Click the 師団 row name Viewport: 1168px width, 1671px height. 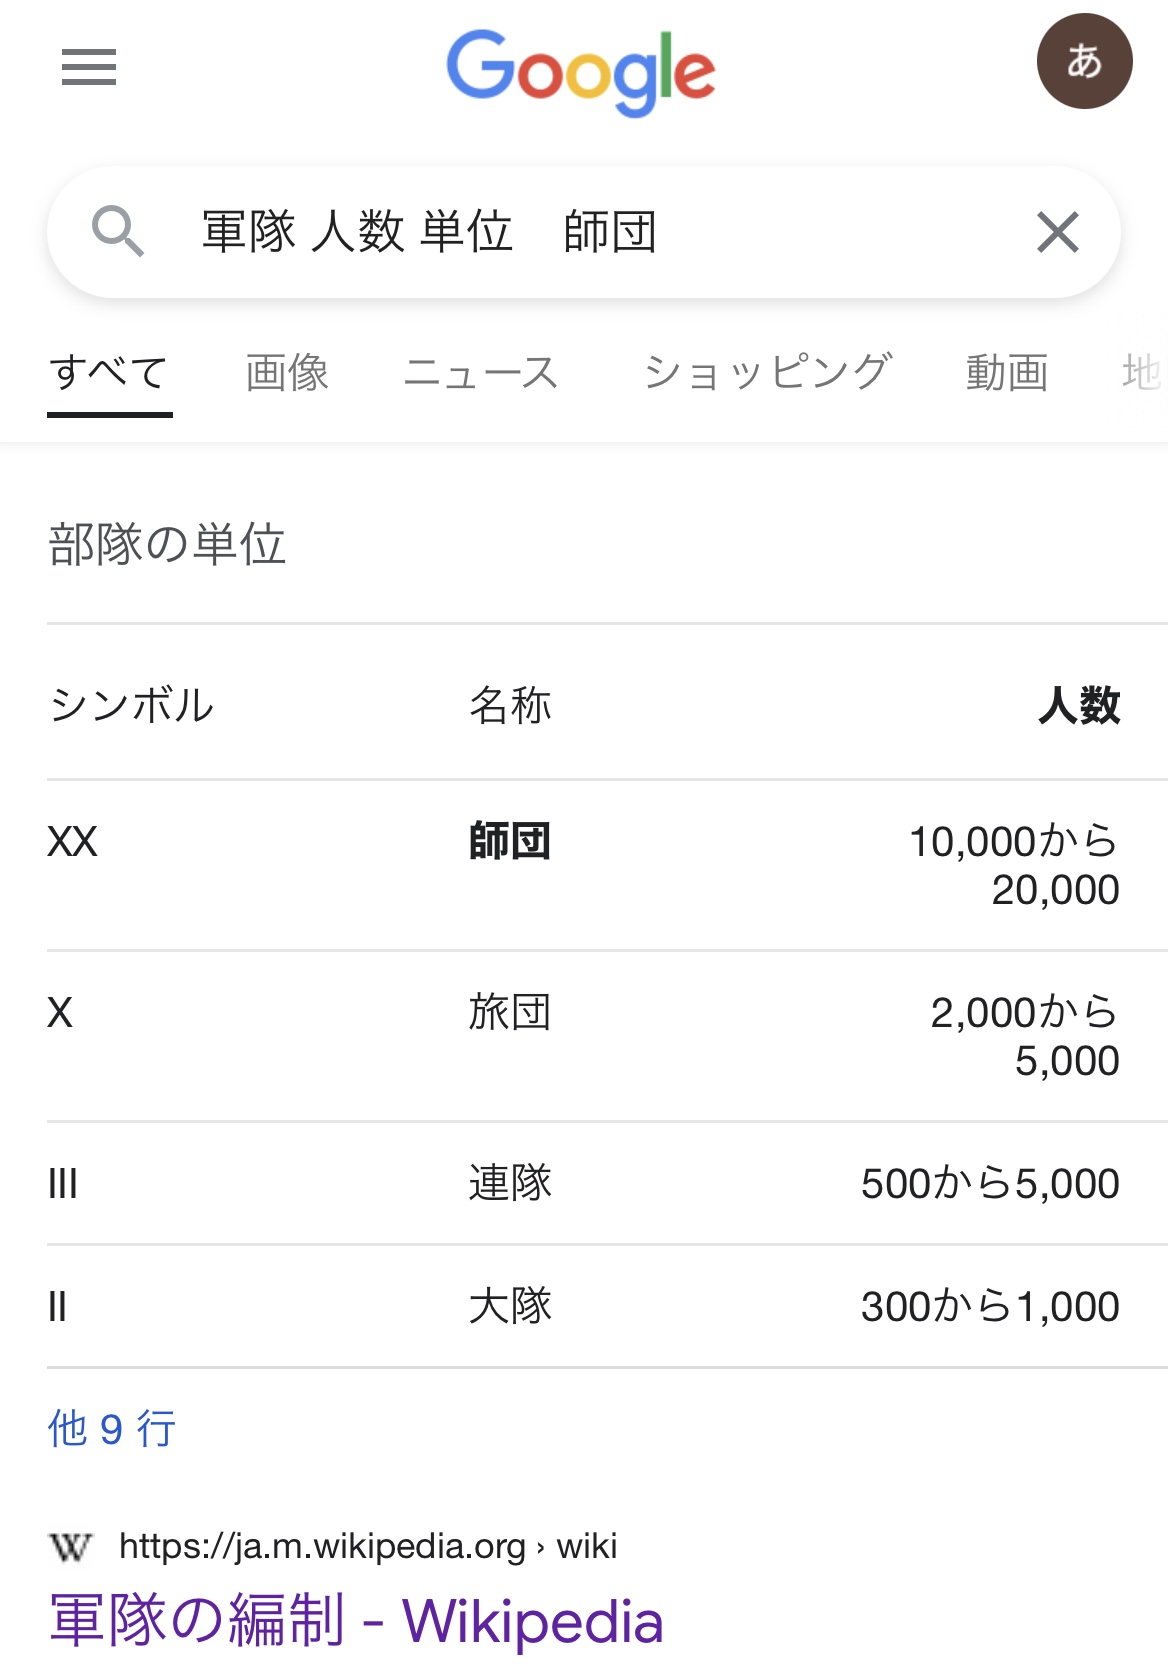(x=510, y=841)
